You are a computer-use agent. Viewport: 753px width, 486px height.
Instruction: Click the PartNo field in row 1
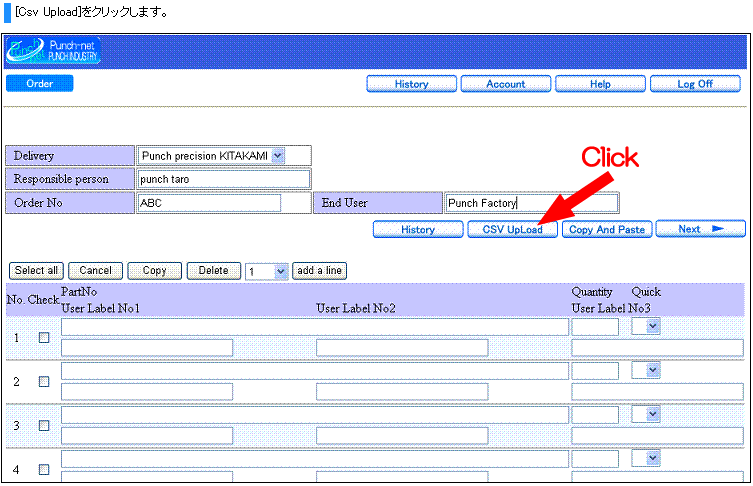coord(315,327)
